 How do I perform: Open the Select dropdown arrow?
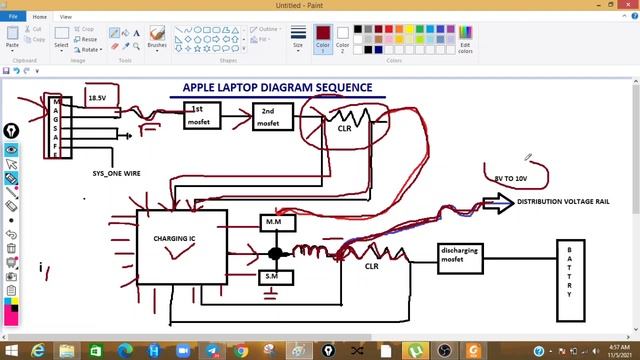pyautogui.click(x=62, y=51)
